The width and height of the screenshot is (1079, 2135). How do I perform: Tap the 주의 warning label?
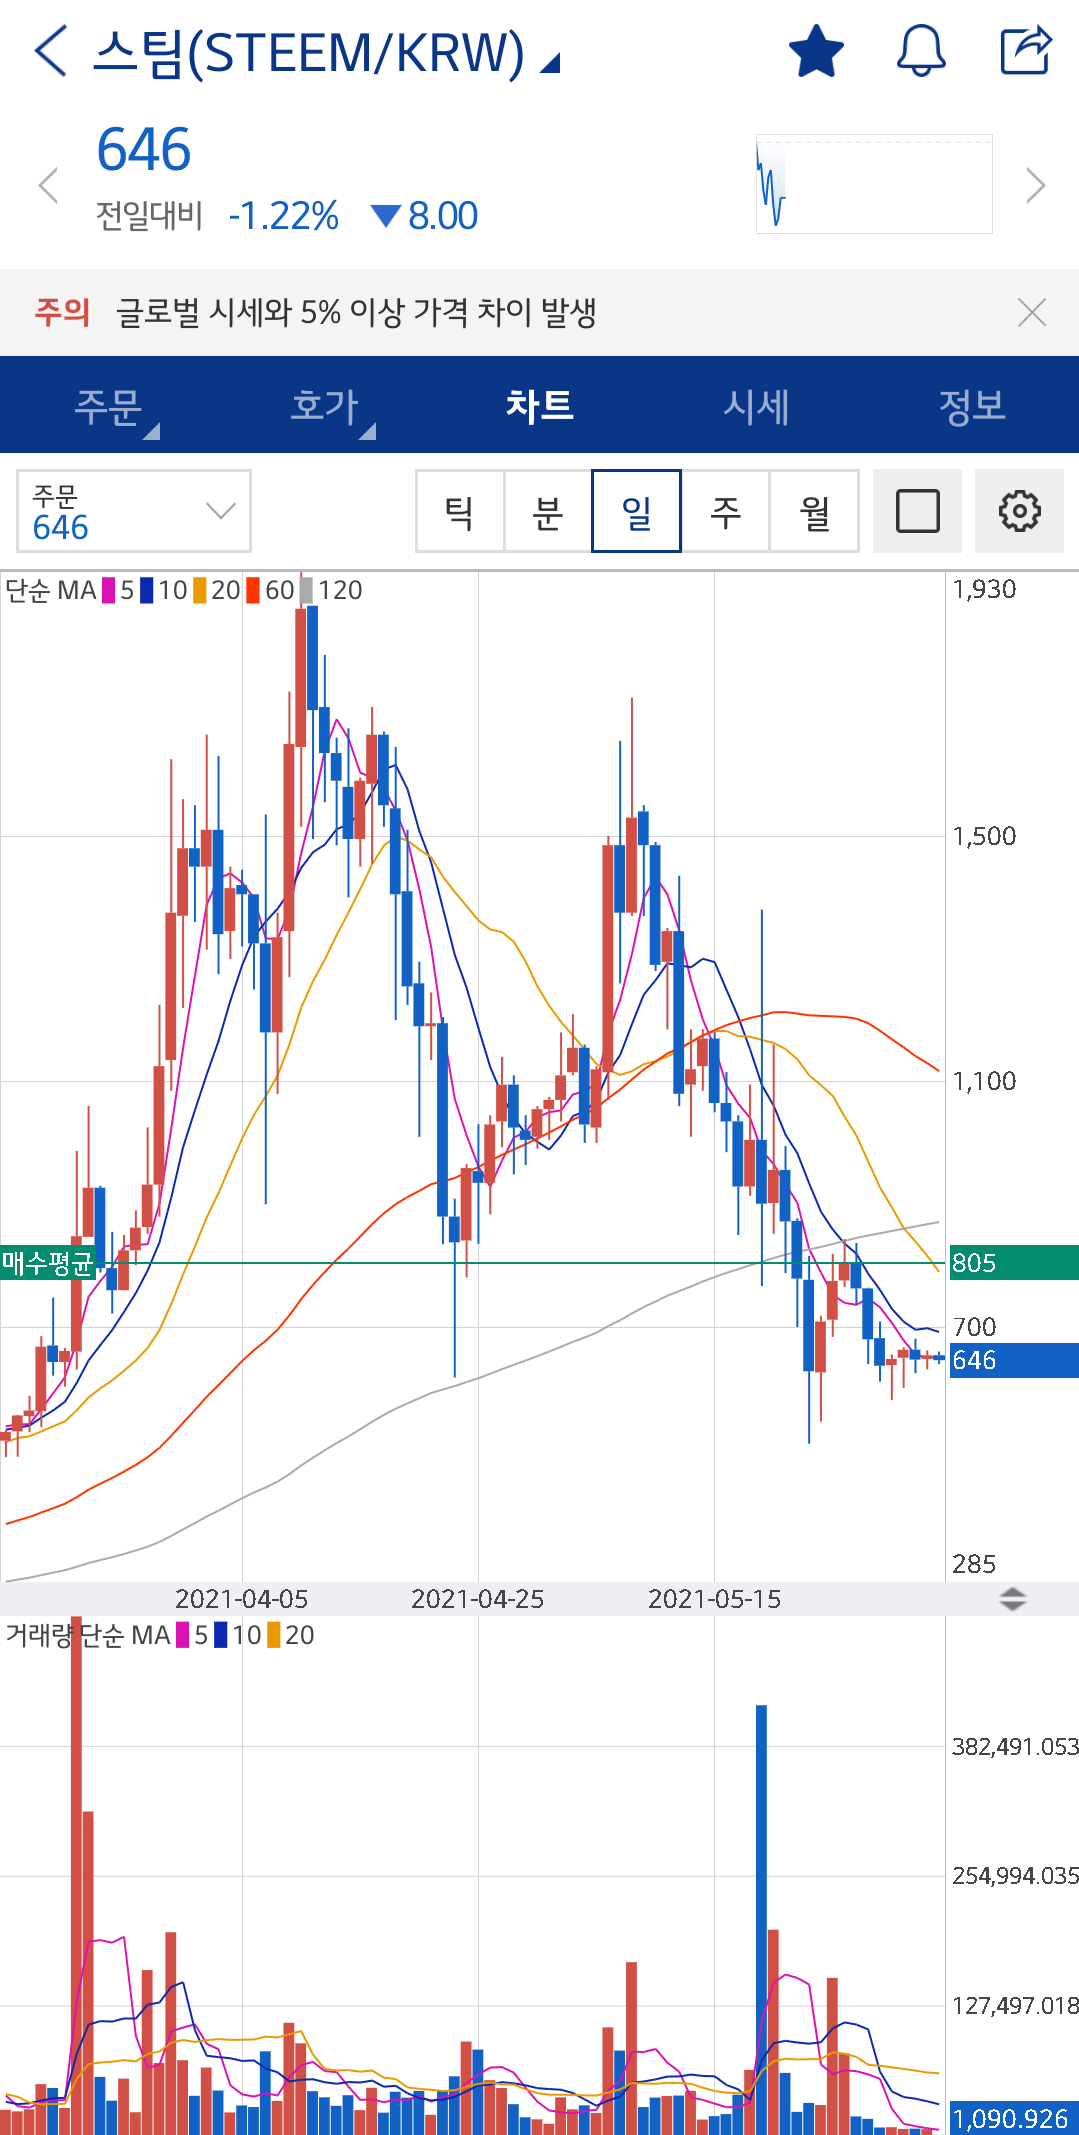[62, 312]
